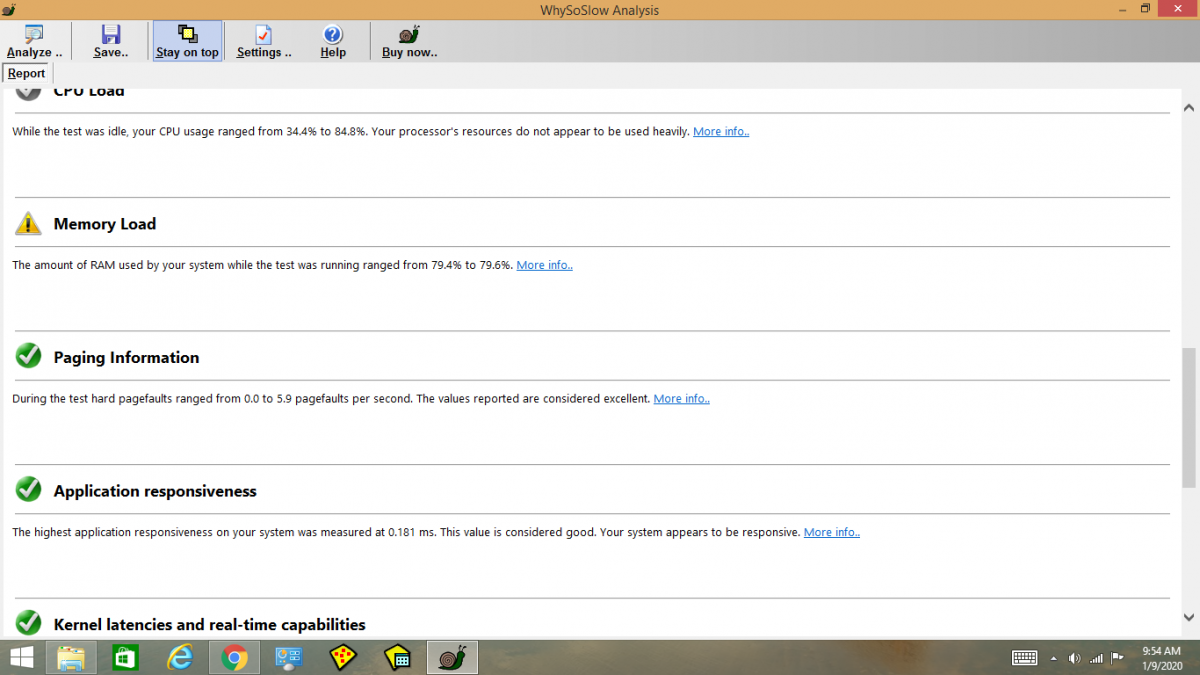The image size is (1200, 675).
Task: Open Google Chrome from the taskbar
Action: [x=235, y=657]
